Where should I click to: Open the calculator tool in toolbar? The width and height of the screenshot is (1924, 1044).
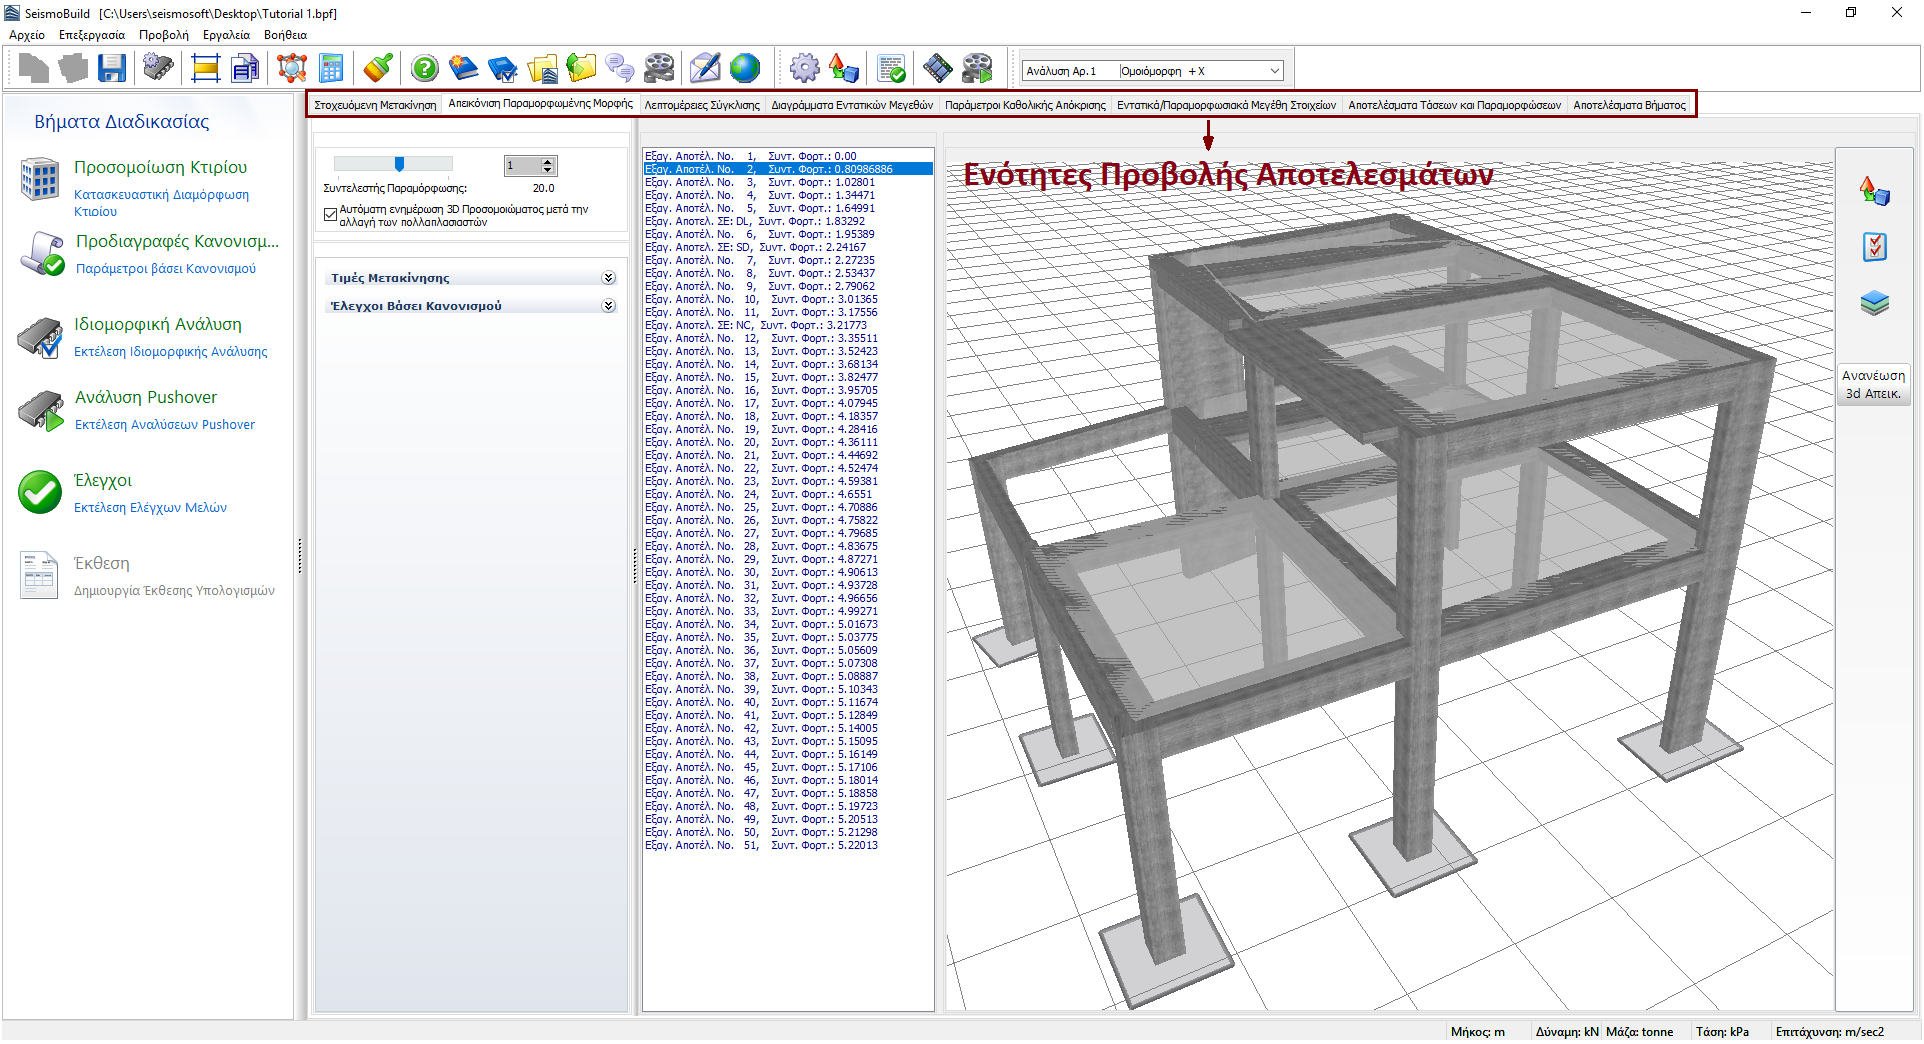(x=331, y=69)
